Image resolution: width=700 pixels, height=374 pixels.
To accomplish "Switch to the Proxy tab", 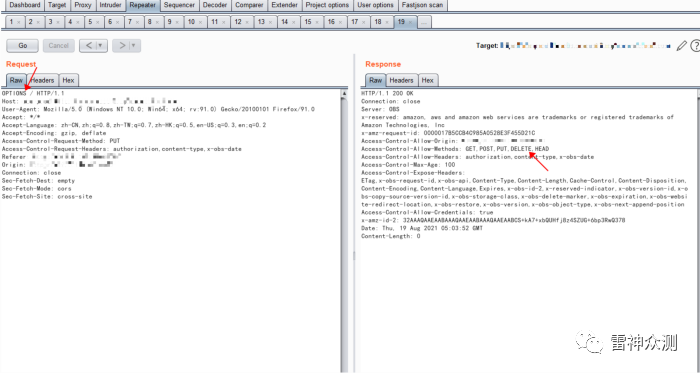I will pos(83,5).
